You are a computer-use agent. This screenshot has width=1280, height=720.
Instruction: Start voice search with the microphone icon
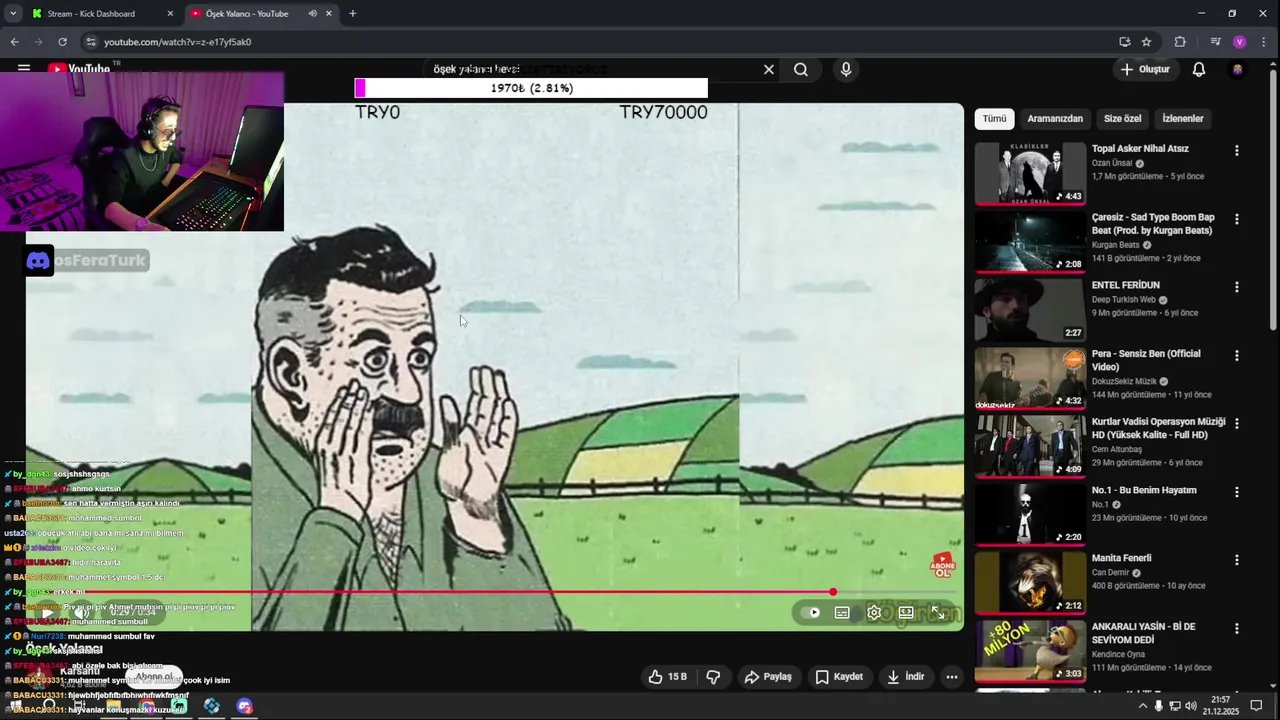[x=846, y=69]
